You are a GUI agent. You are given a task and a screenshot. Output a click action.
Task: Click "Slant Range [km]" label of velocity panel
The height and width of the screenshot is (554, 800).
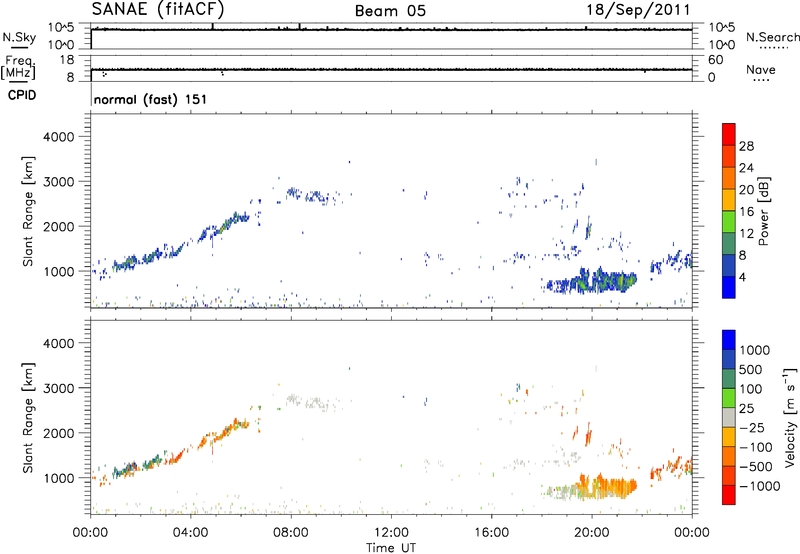pyautogui.click(x=28, y=418)
